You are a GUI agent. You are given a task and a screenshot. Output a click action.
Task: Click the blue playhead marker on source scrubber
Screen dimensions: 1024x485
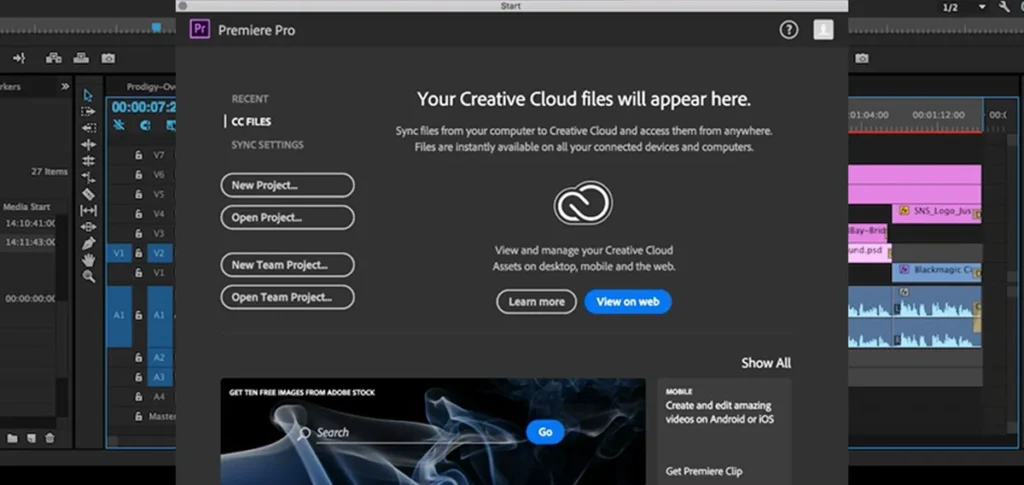point(156,27)
